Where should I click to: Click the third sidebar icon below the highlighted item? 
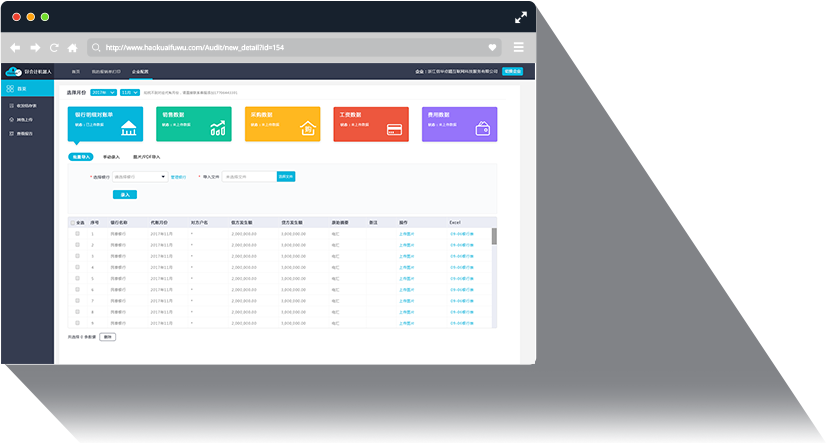coord(12,134)
